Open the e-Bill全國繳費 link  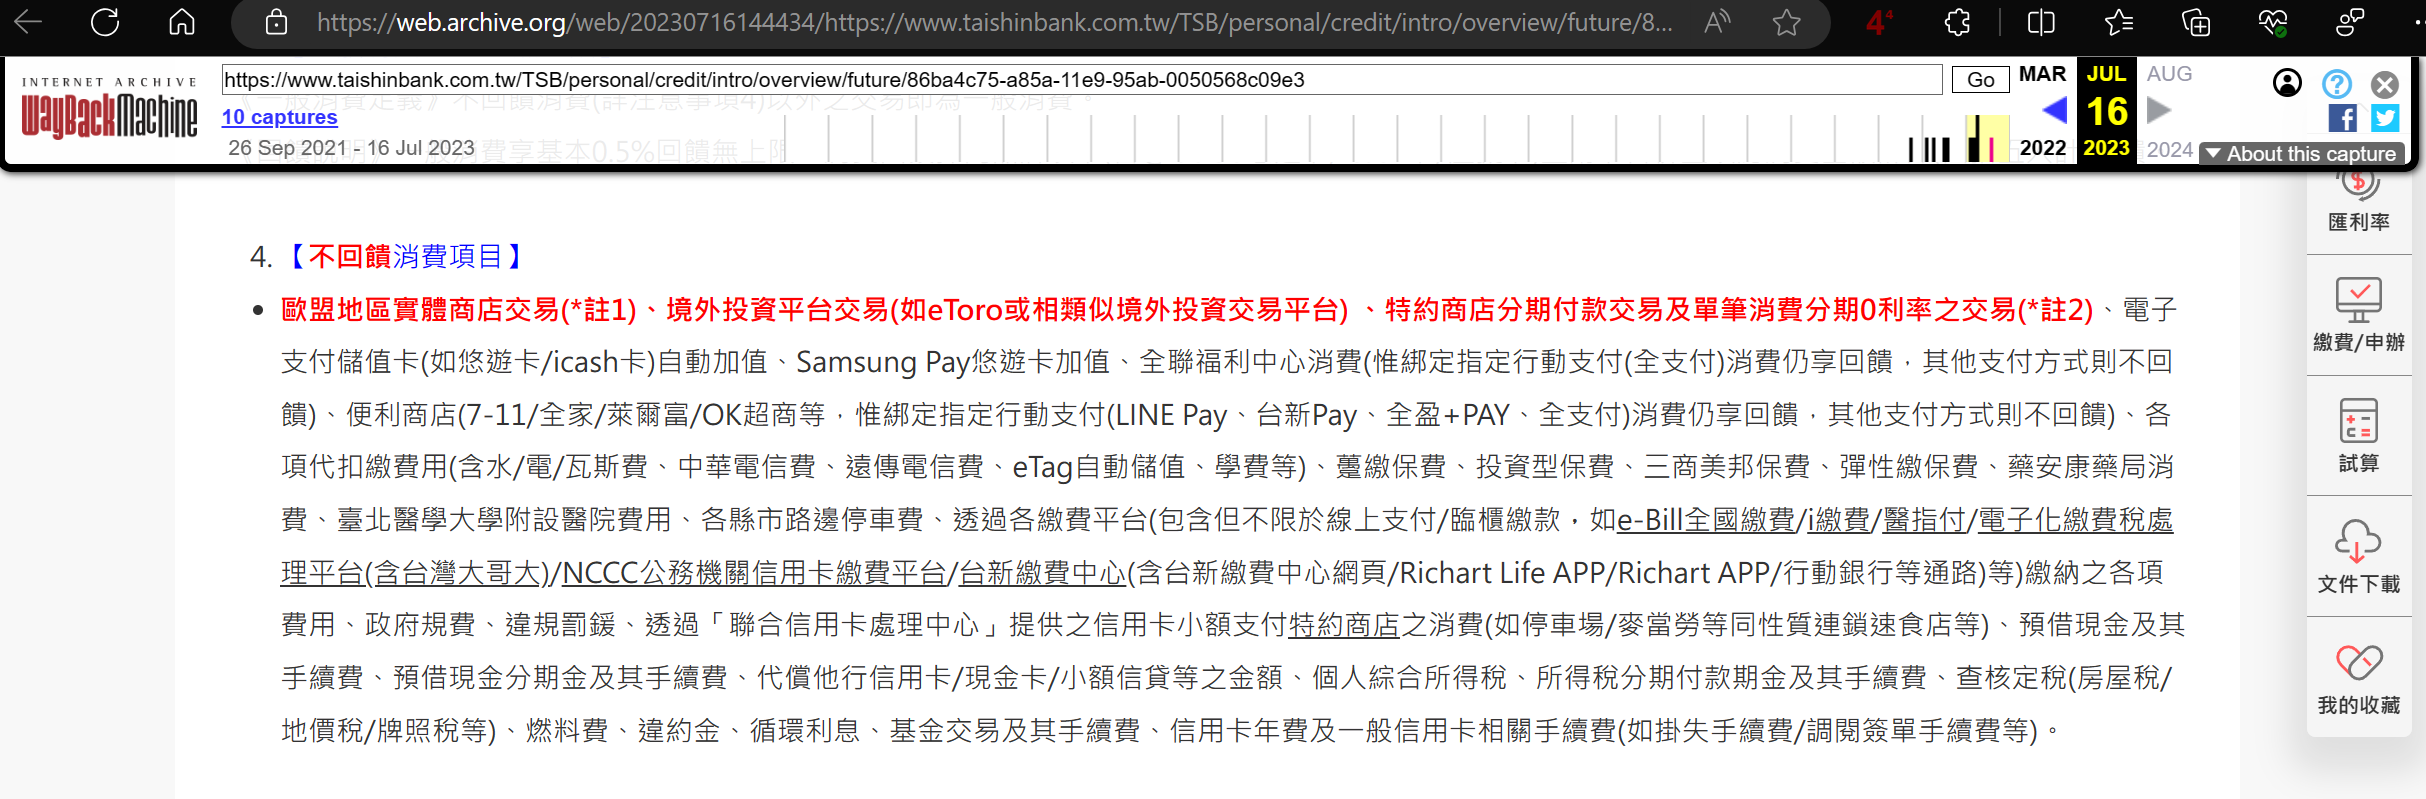(1706, 520)
